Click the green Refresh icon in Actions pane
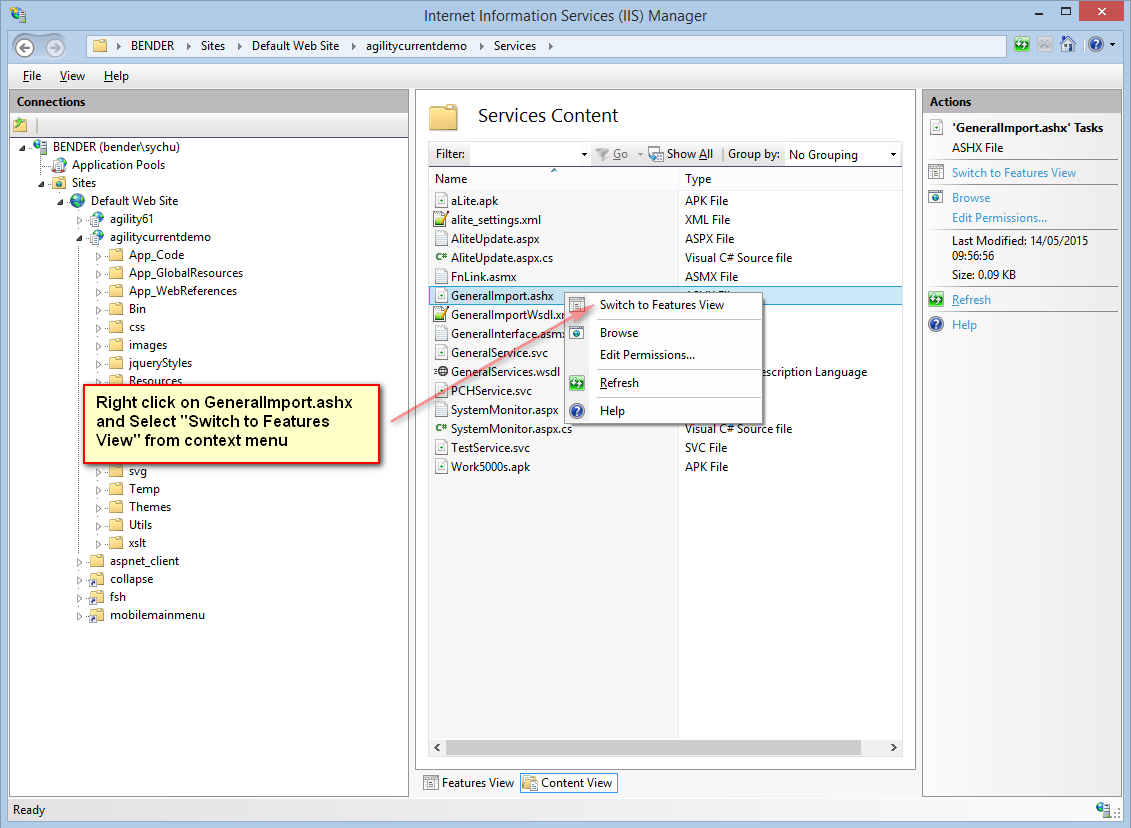Screen dimensions: 1131x828 click(936, 300)
